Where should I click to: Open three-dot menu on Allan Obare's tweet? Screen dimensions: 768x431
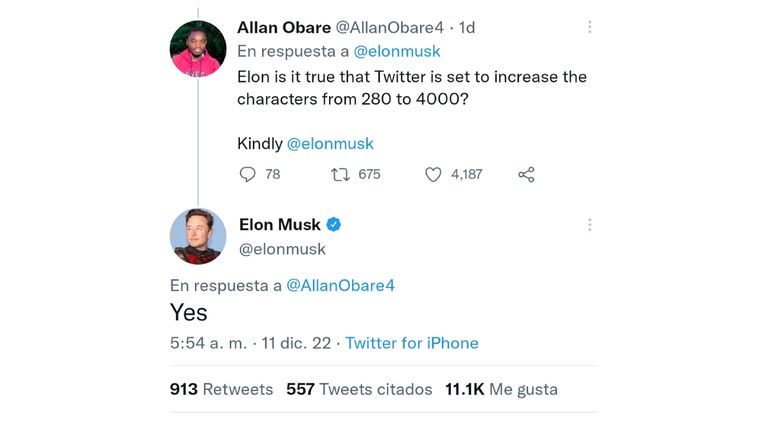590,27
